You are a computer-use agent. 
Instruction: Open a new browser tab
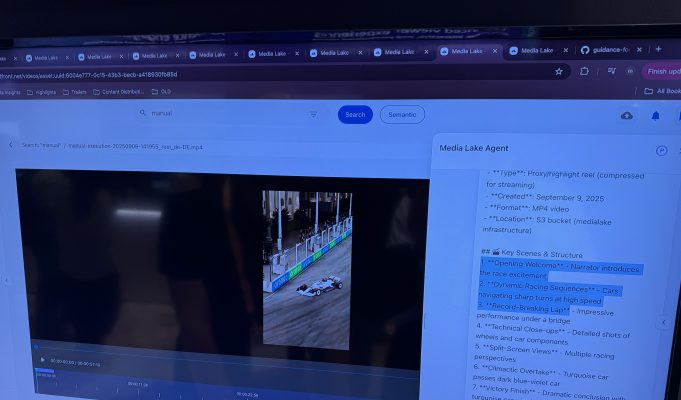point(658,49)
